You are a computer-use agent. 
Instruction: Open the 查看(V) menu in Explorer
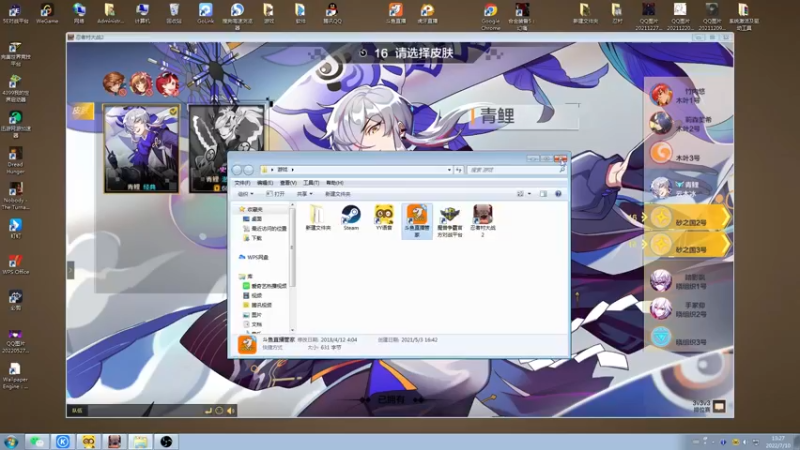(288, 183)
